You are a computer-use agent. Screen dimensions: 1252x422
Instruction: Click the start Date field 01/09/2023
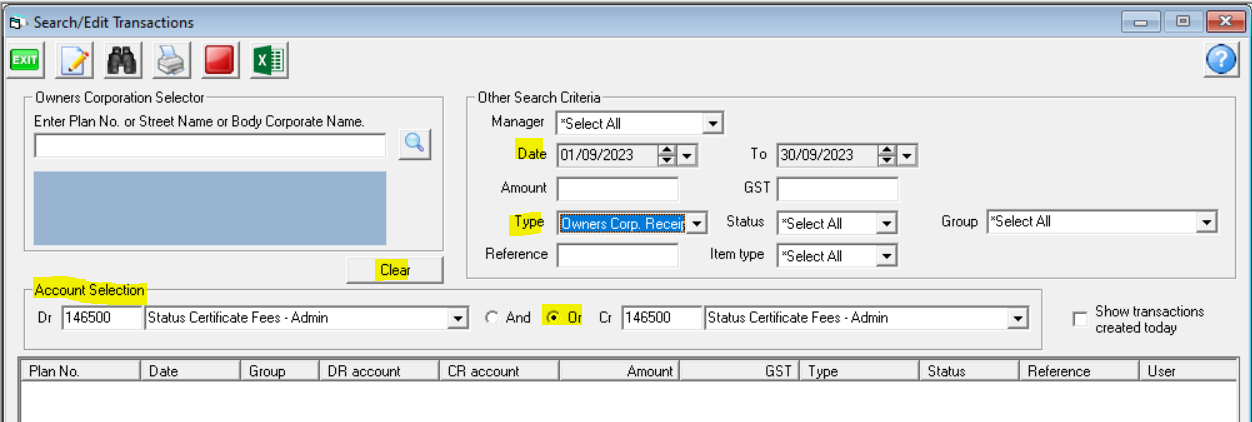[607, 155]
